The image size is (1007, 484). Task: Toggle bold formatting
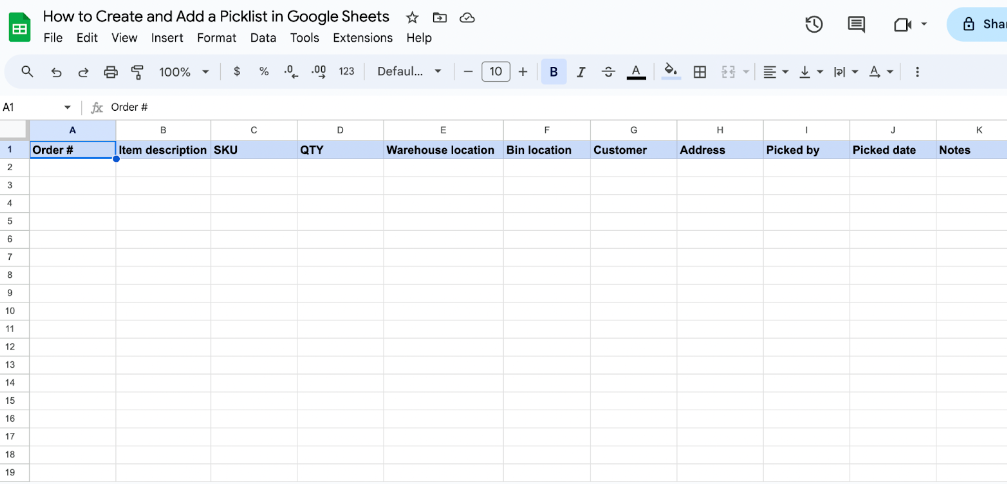click(554, 72)
